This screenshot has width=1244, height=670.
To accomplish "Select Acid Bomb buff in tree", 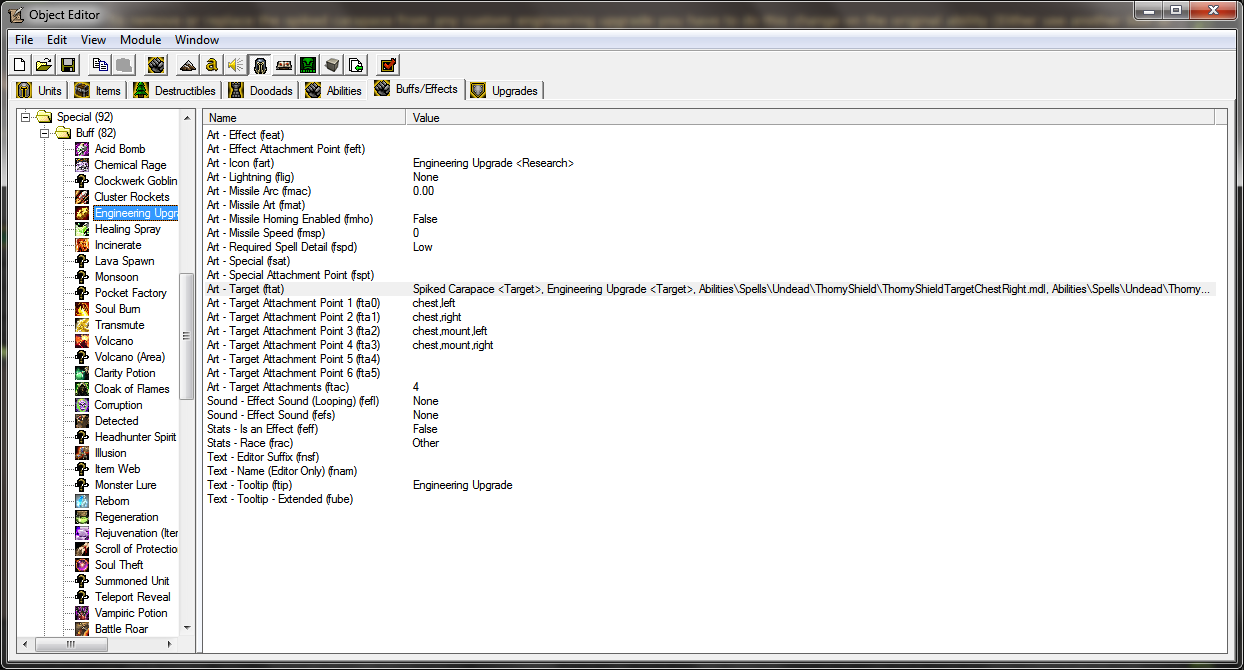I will (x=120, y=149).
